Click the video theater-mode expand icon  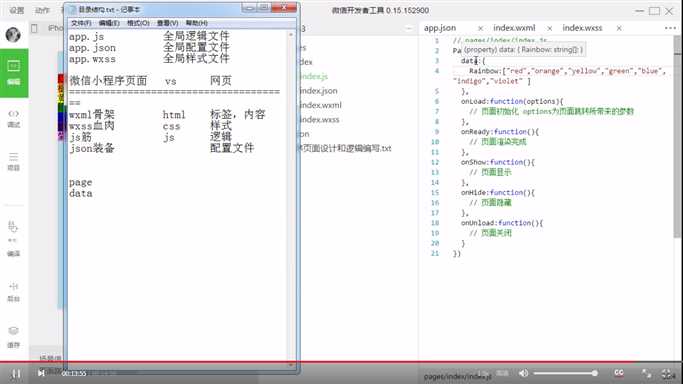tap(646, 374)
